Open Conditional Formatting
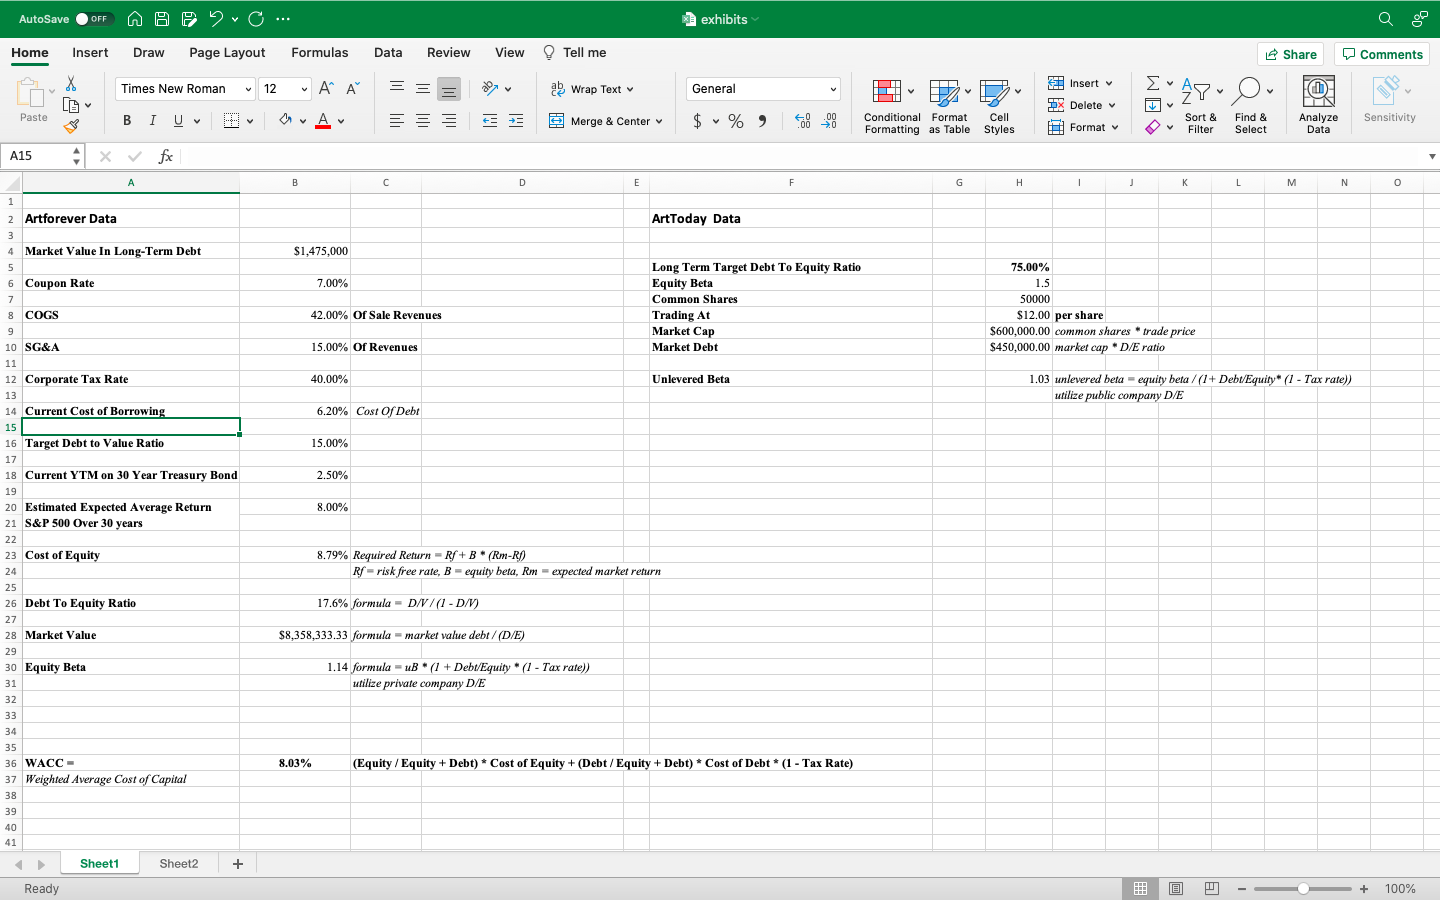The image size is (1440, 900). [892, 106]
